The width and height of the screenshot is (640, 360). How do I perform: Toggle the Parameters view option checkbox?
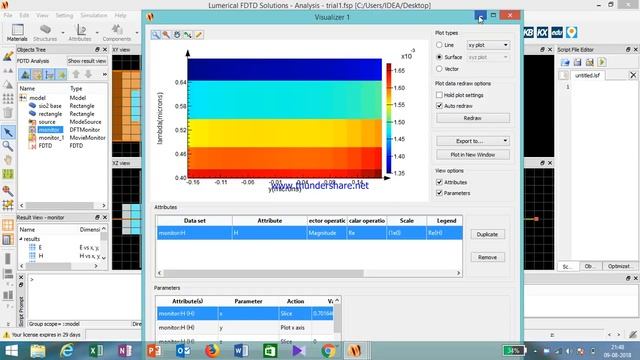439,193
